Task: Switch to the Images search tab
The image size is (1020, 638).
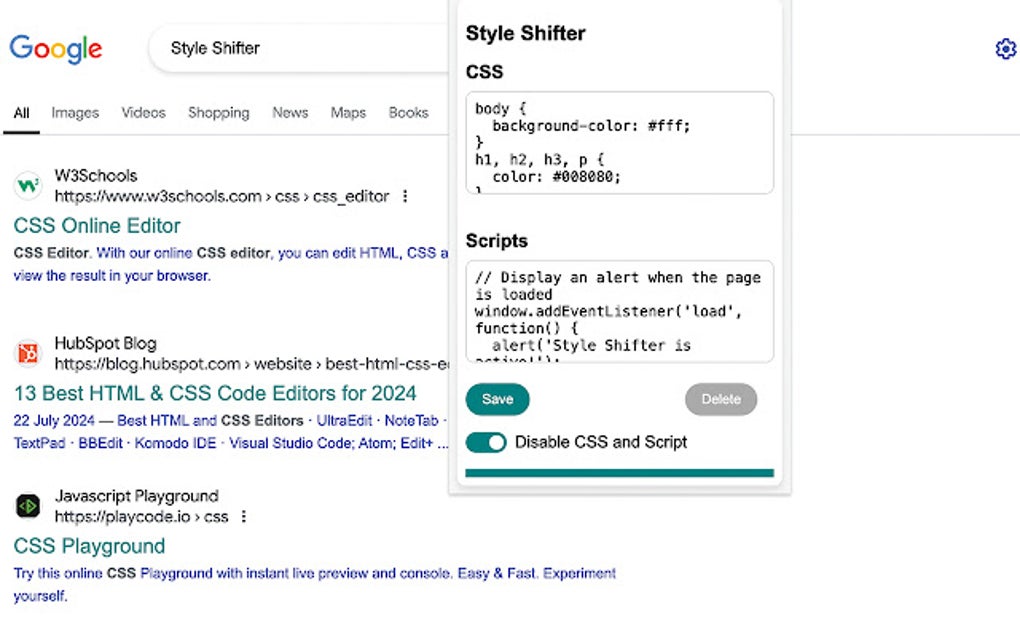Action: click(x=75, y=113)
